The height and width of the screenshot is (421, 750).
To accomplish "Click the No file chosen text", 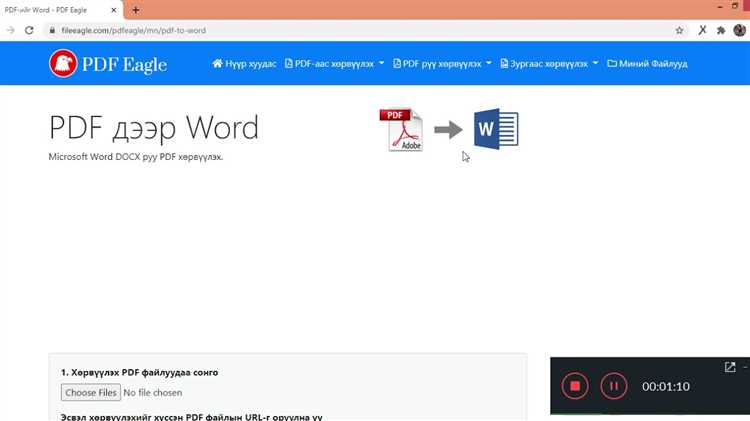I will 153,393.
